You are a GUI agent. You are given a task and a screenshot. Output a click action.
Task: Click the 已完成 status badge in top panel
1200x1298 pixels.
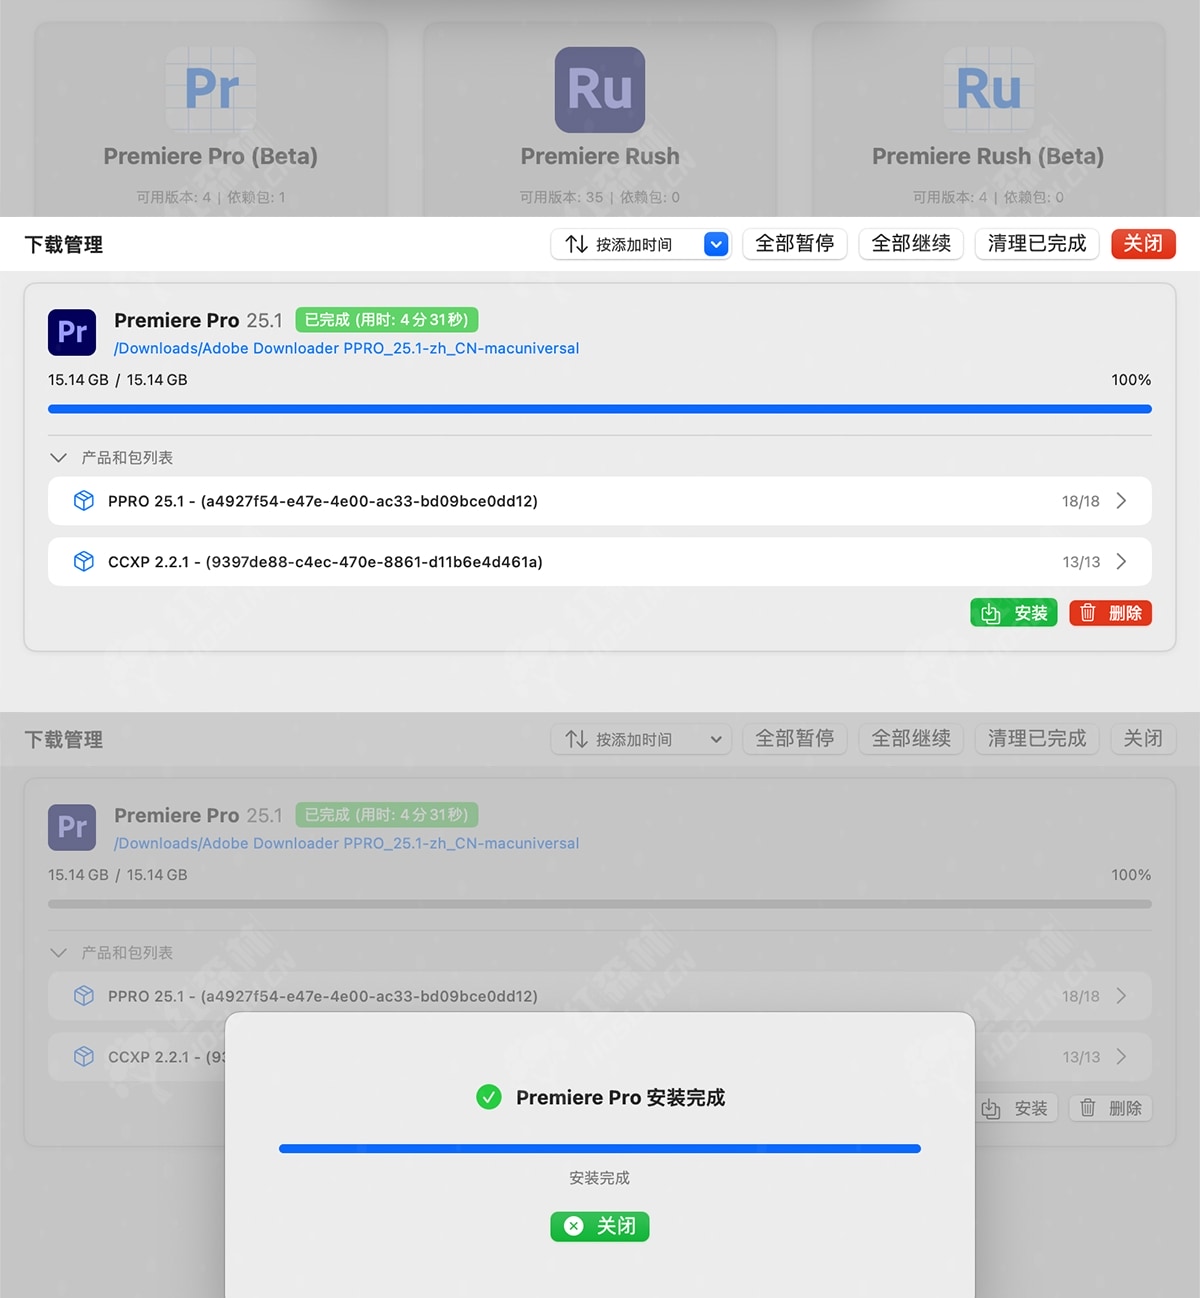tap(386, 320)
